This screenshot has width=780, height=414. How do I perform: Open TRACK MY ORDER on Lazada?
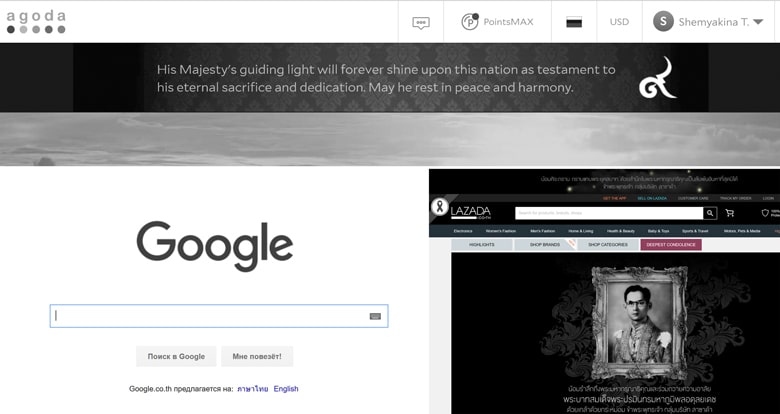pos(735,198)
